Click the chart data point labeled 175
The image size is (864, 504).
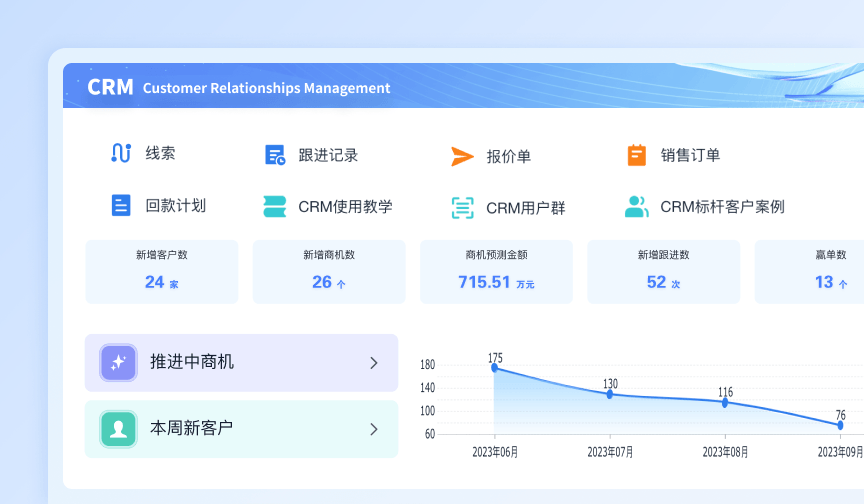[494, 367]
